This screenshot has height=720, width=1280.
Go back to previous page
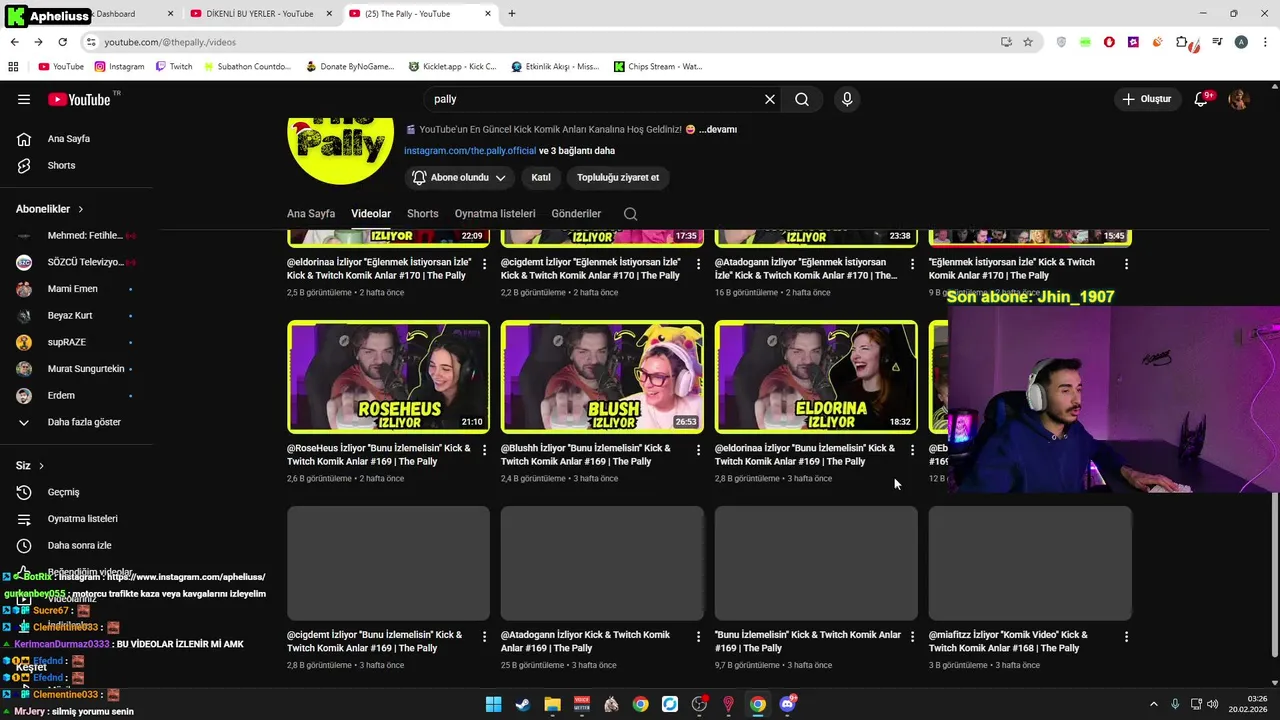tap(14, 42)
